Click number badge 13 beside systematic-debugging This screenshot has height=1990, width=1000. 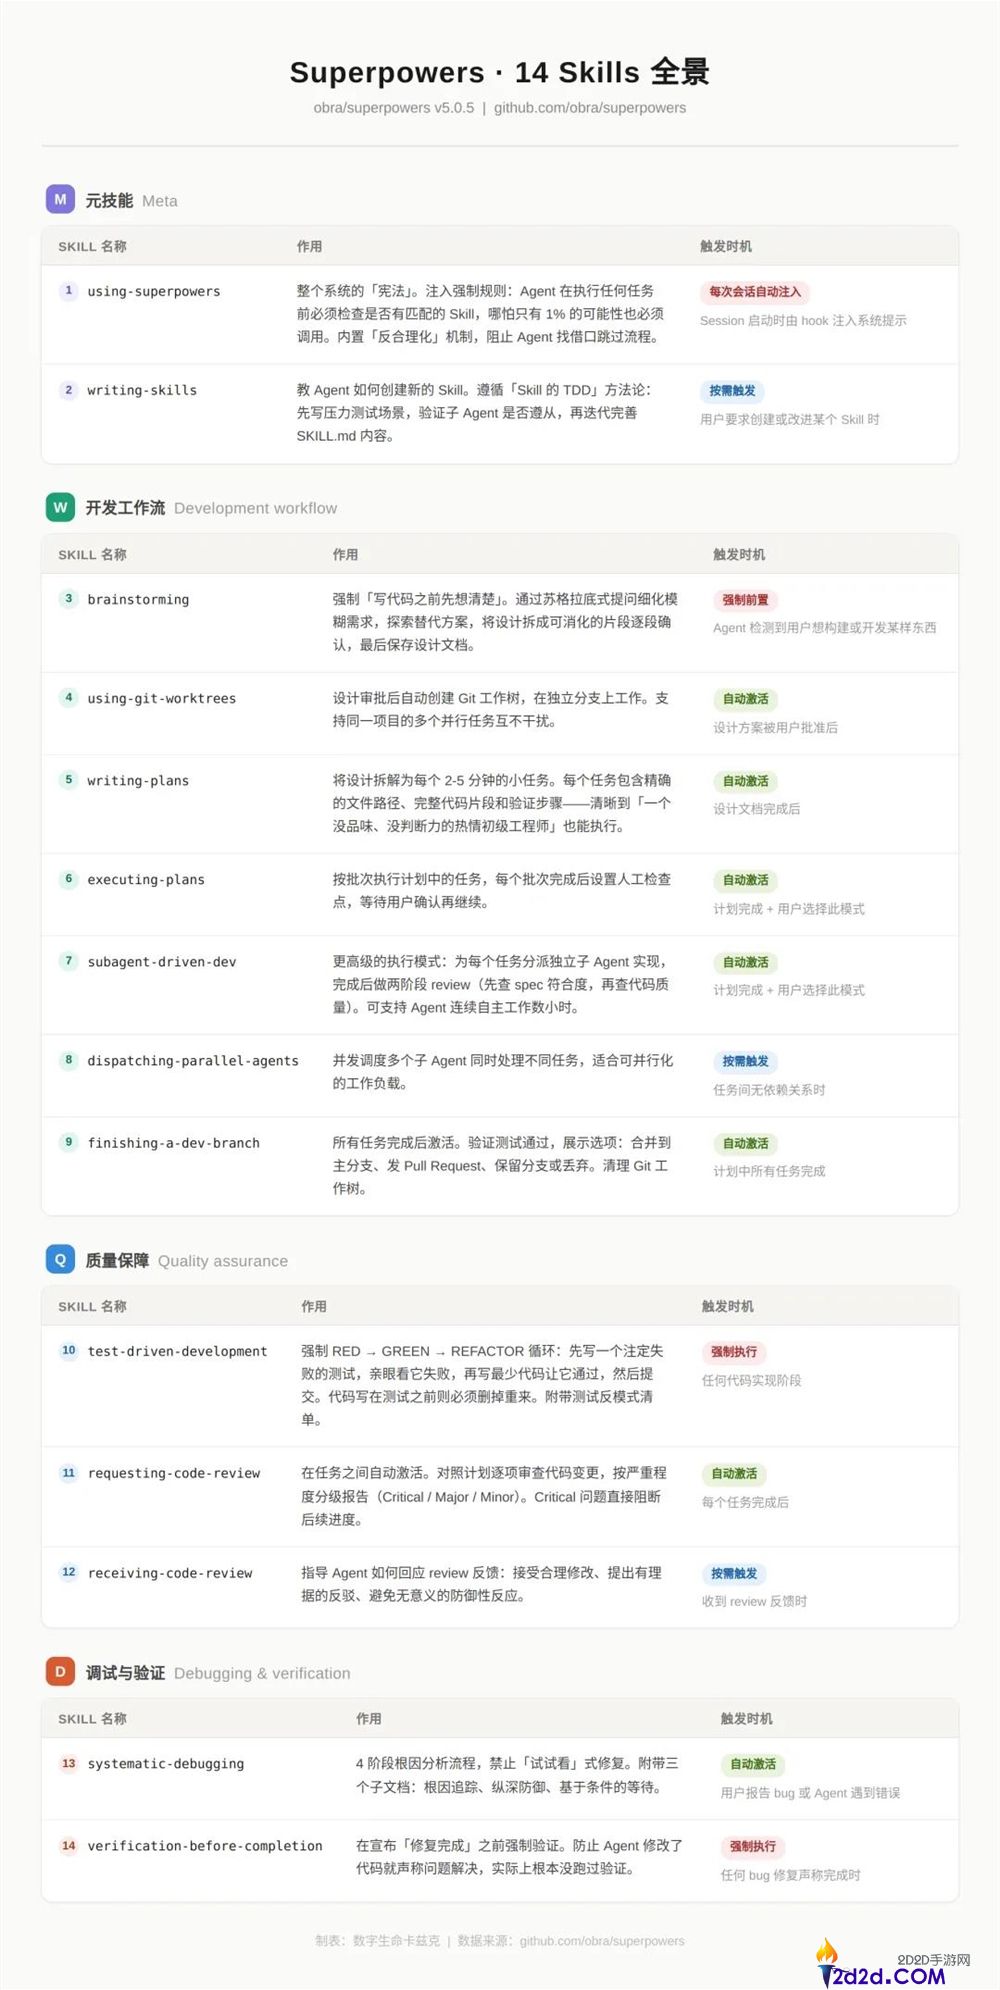point(68,1764)
